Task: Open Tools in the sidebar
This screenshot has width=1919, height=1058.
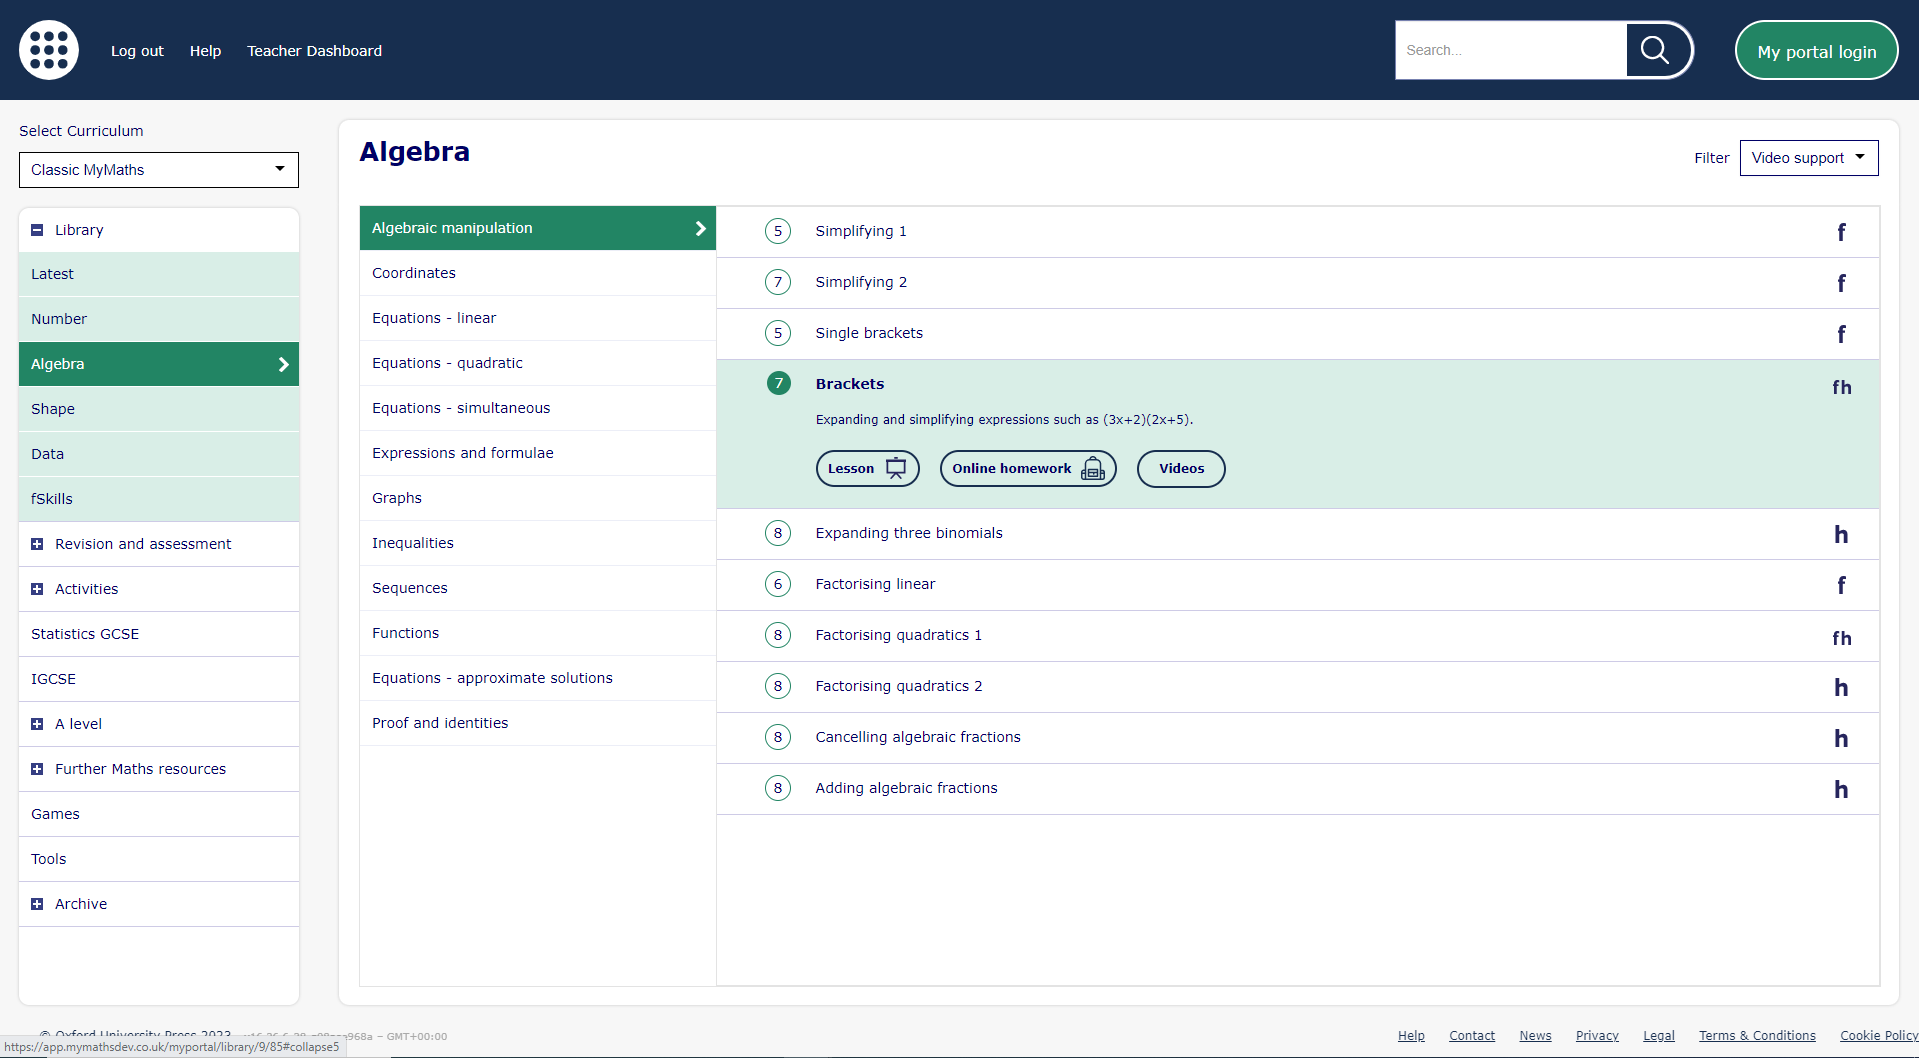Action: point(159,859)
